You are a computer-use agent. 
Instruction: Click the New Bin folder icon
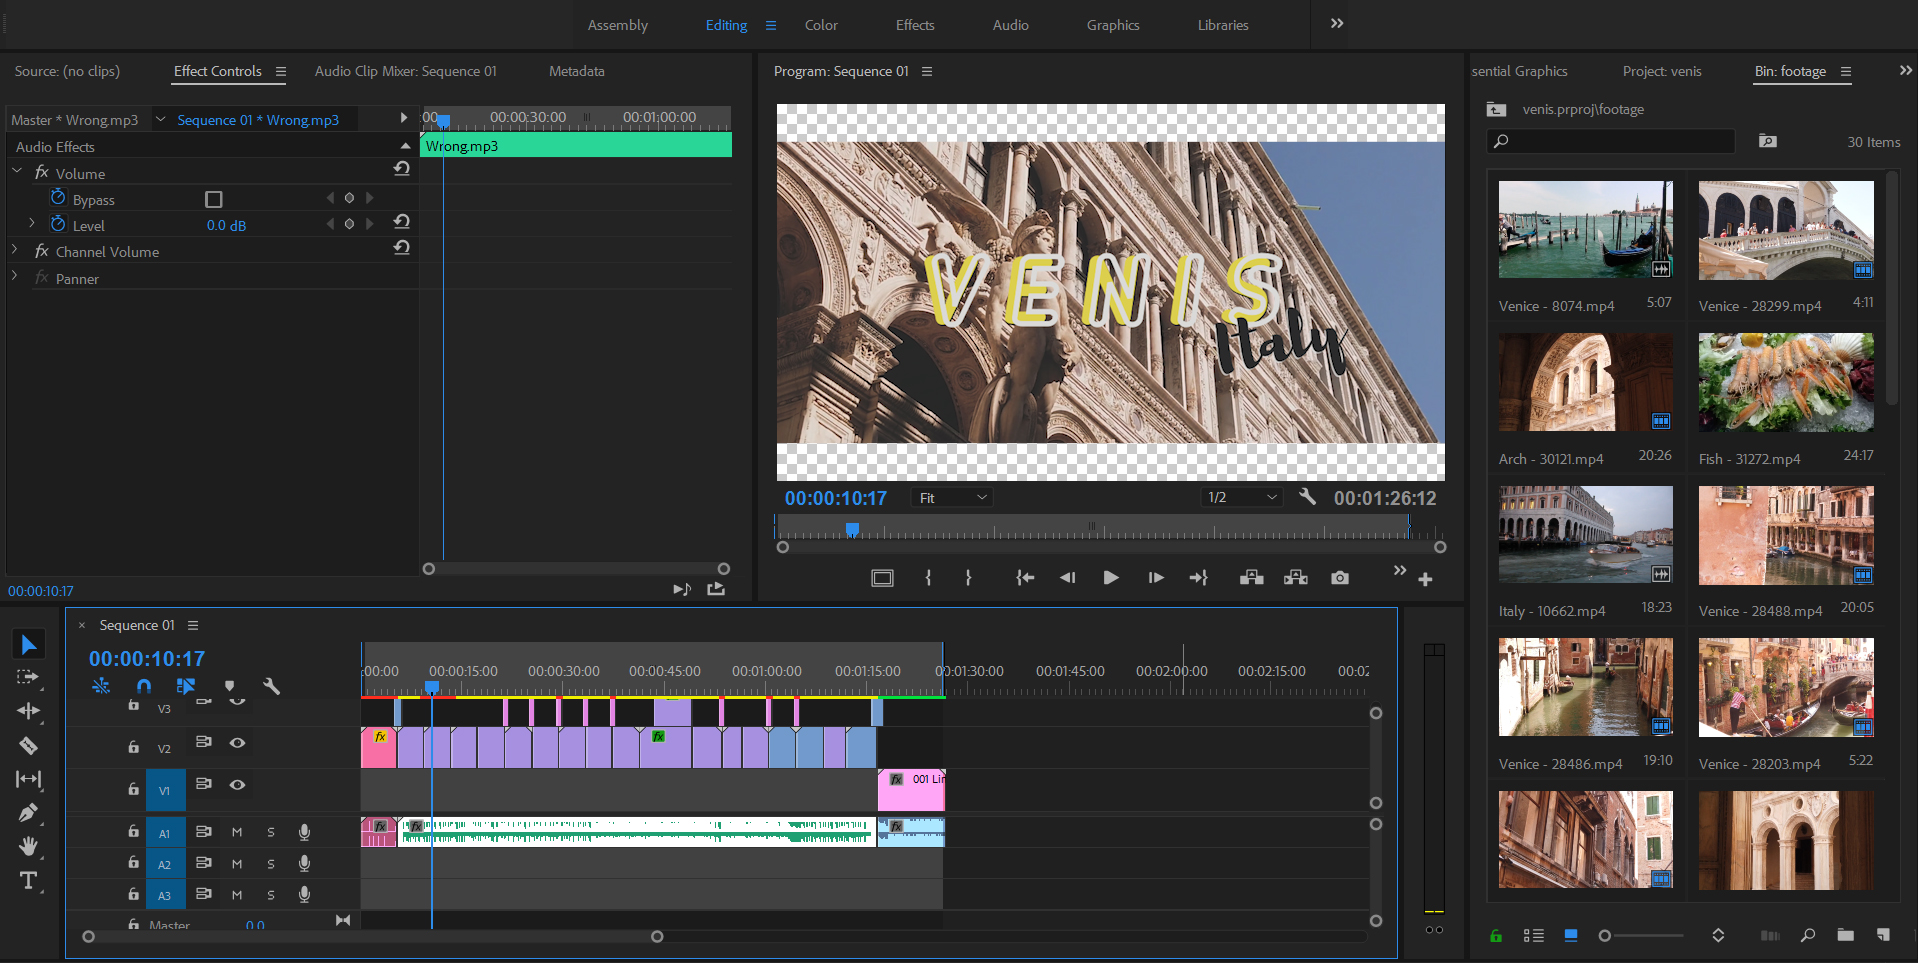1845,935
